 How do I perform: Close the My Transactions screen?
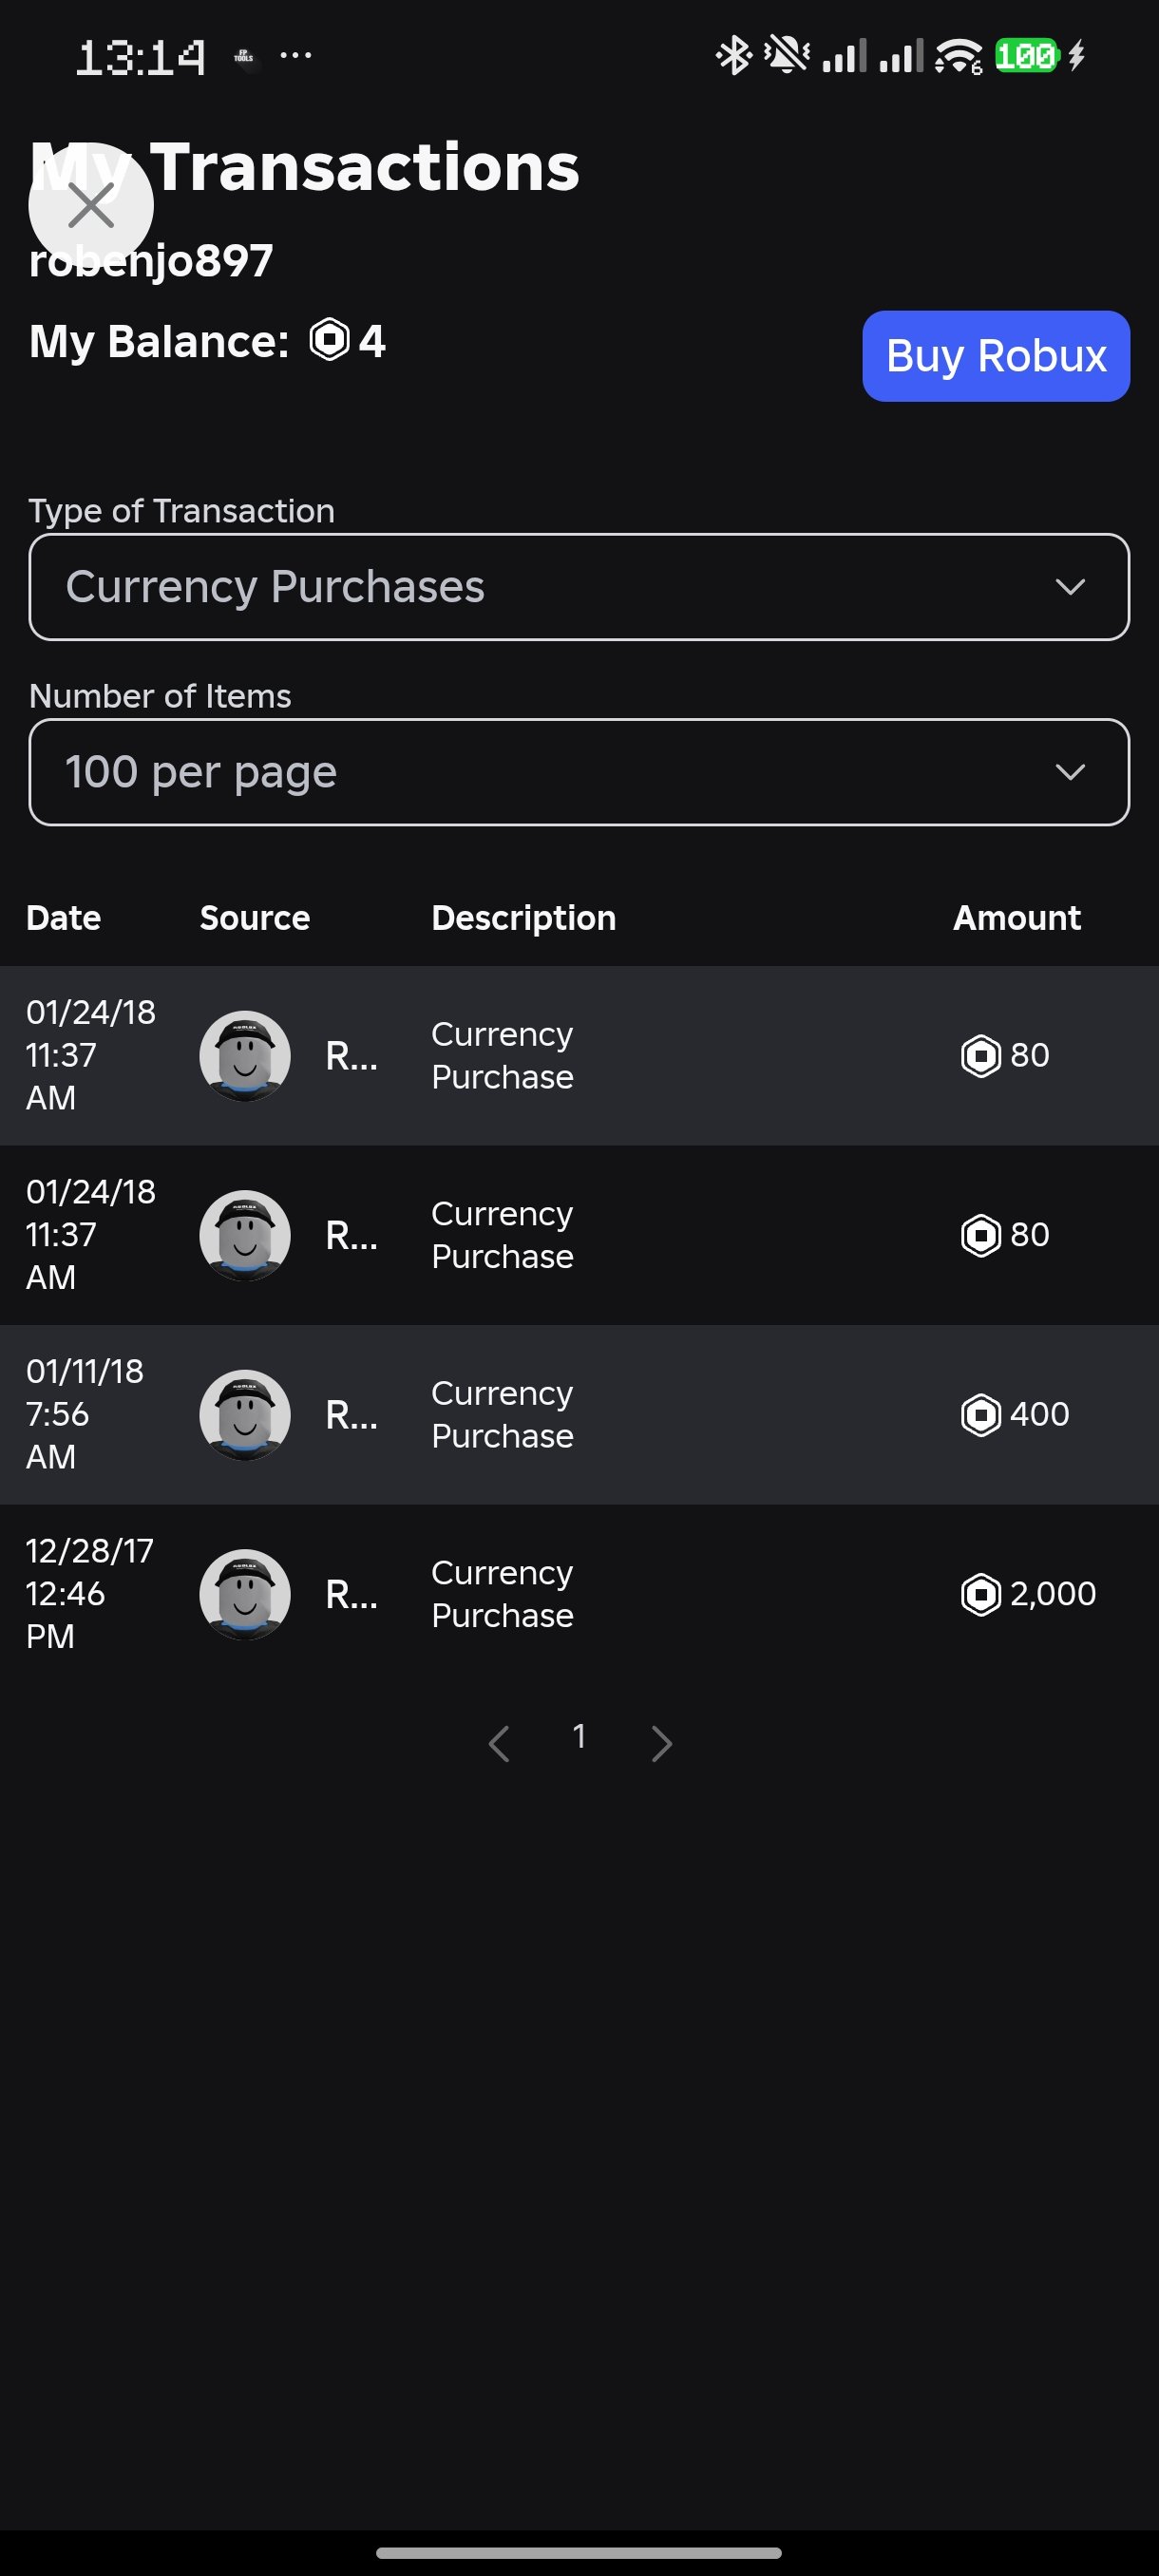[91, 206]
